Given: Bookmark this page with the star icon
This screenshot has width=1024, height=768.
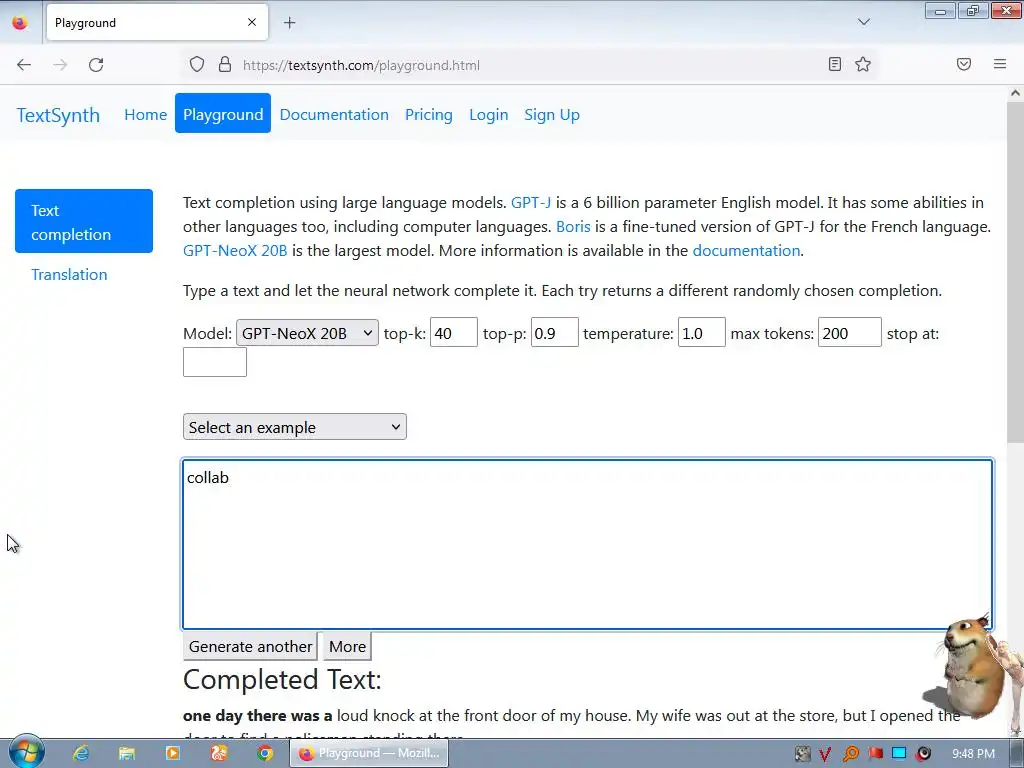Looking at the screenshot, I should coord(863,64).
